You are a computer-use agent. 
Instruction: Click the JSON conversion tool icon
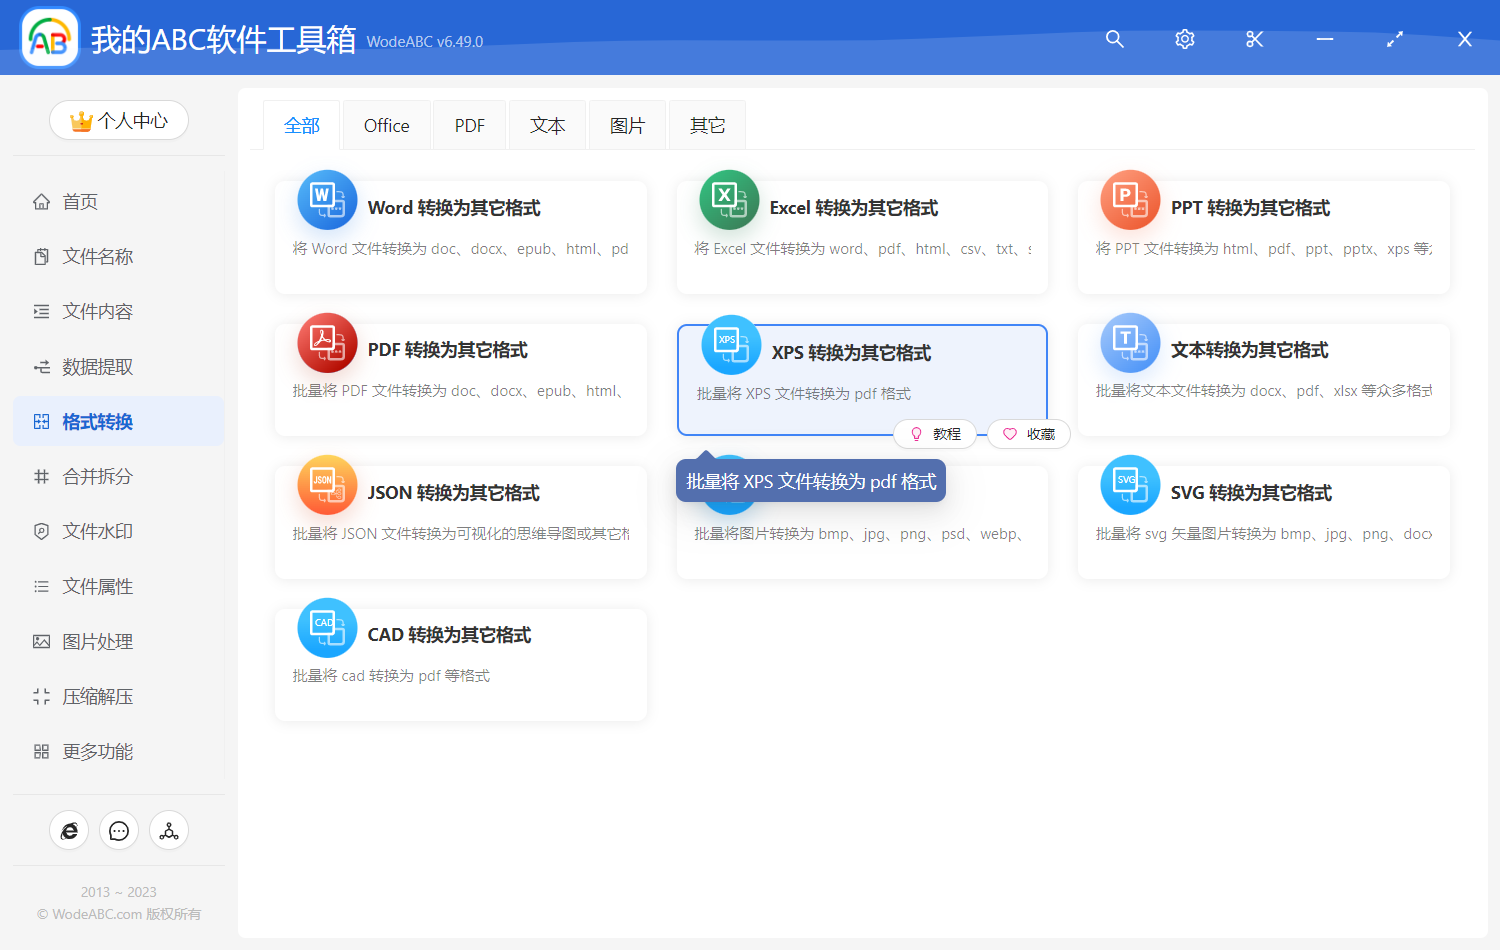[327, 485]
